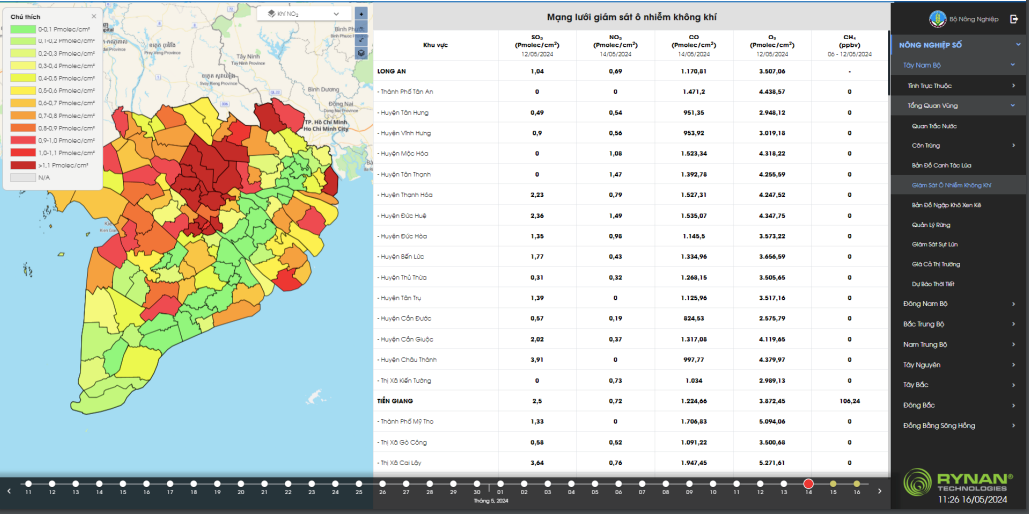Advance timeline with the right arrow
1029x514 pixels.
[x=879, y=491]
